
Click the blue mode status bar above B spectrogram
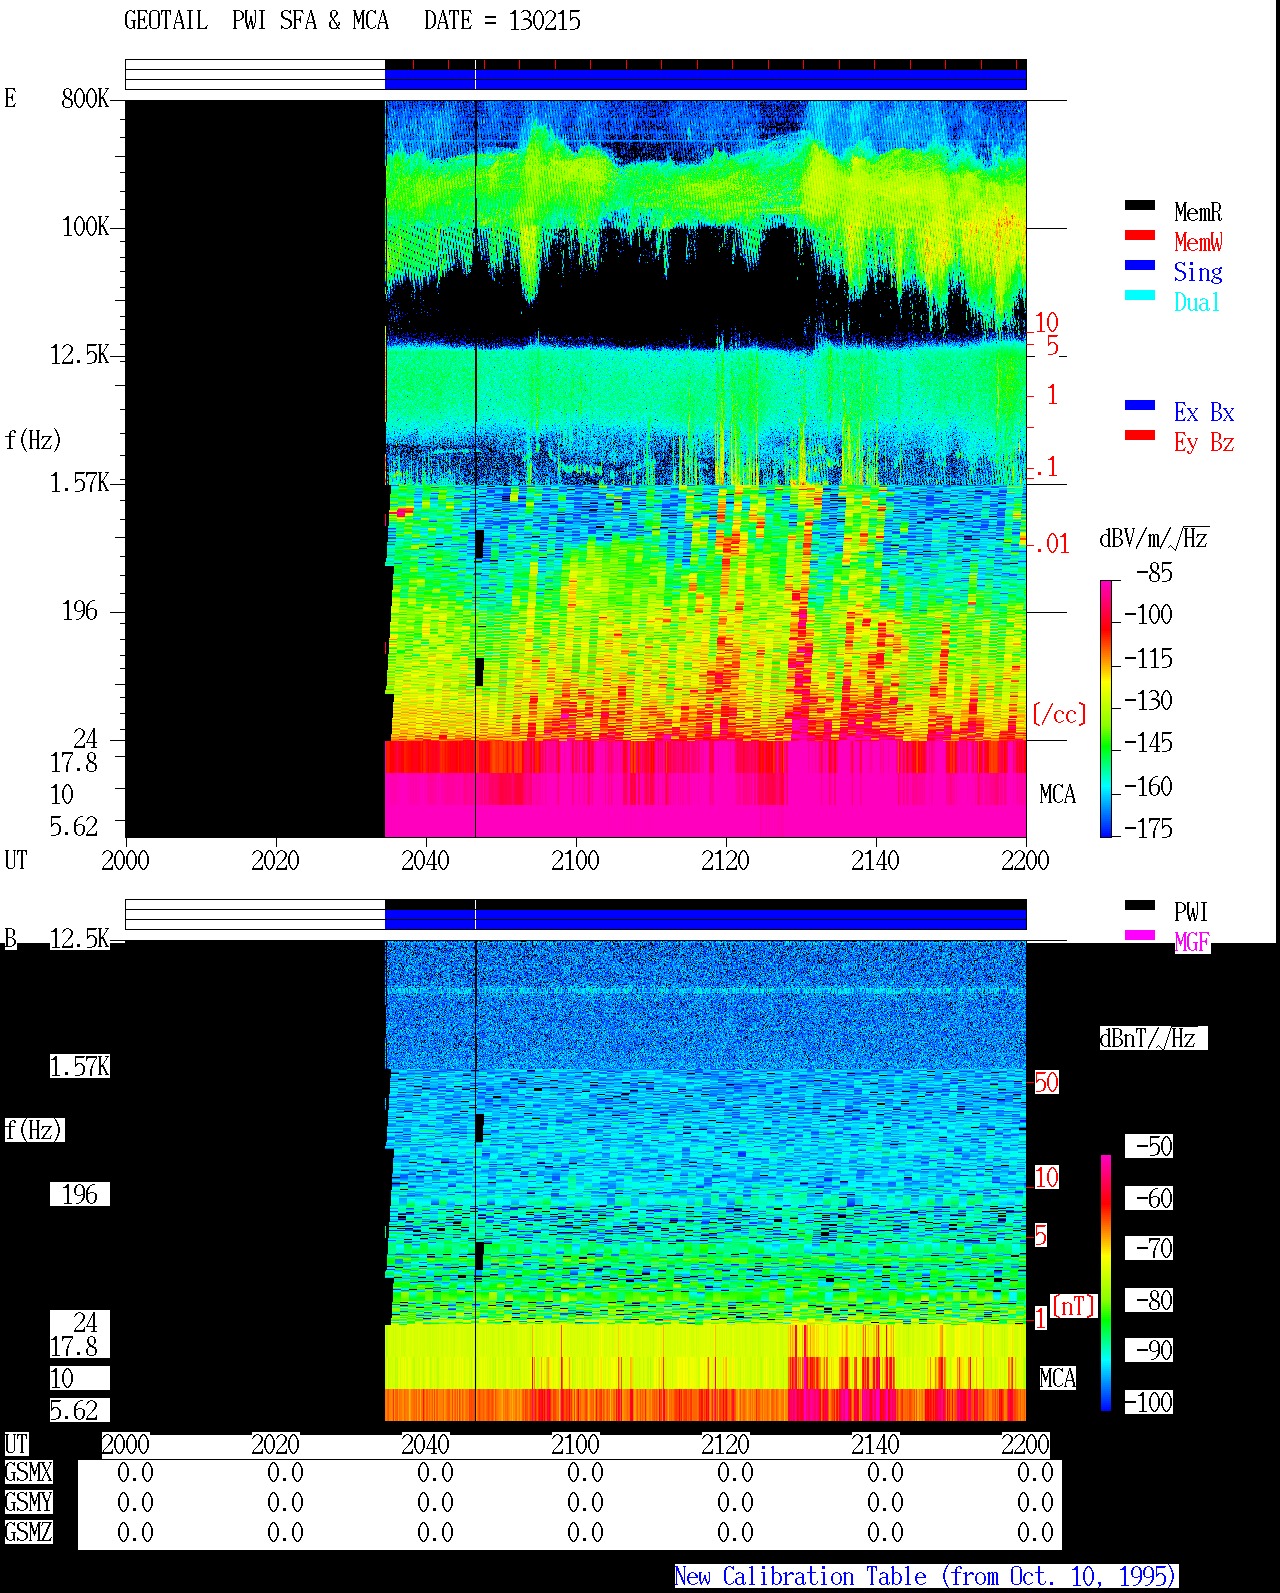click(706, 918)
